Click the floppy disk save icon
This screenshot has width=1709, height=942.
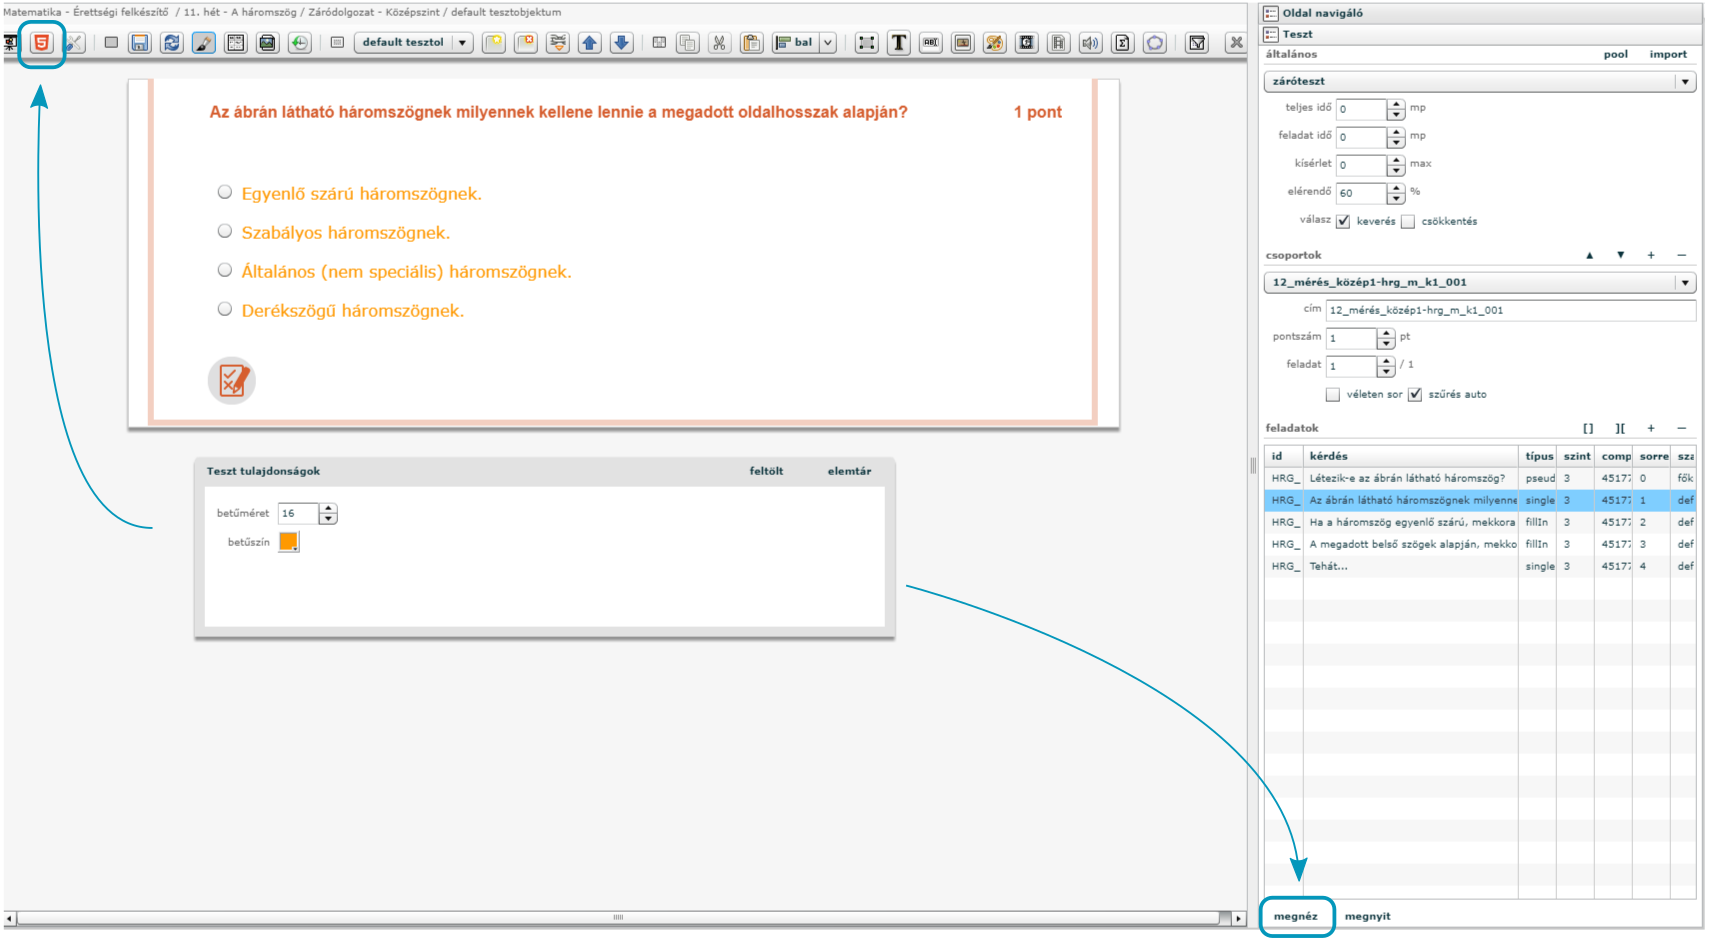click(140, 43)
